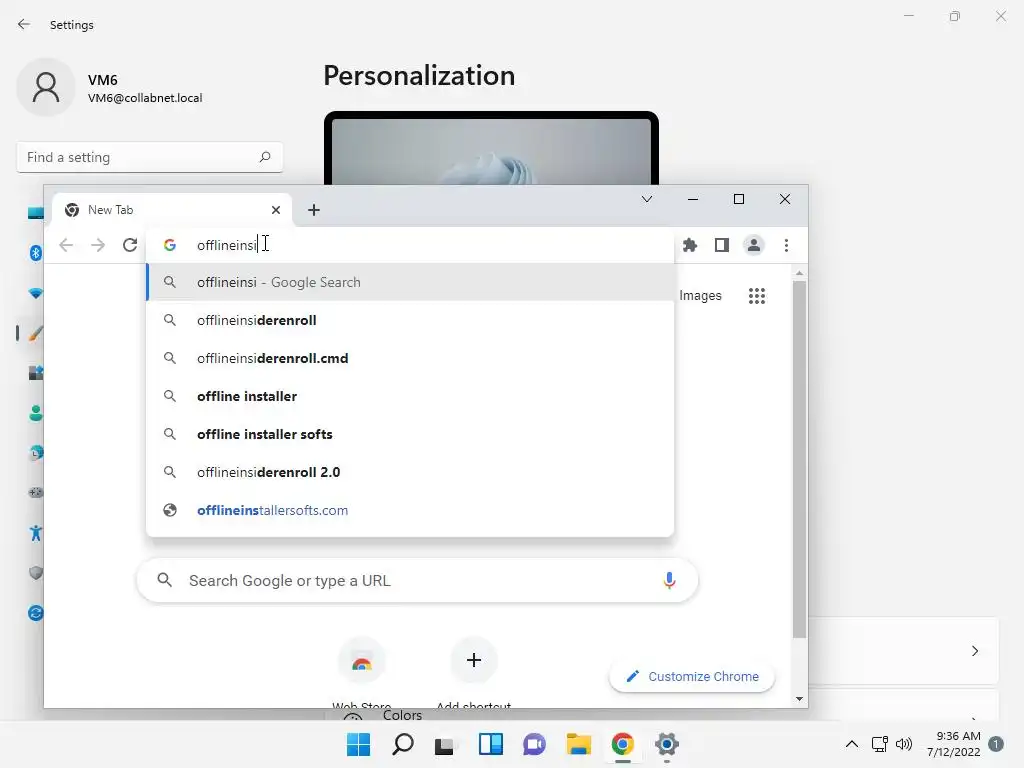This screenshot has height=768, width=1024.
Task: Expand Chrome's tab search chevron
Action: (x=647, y=199)
